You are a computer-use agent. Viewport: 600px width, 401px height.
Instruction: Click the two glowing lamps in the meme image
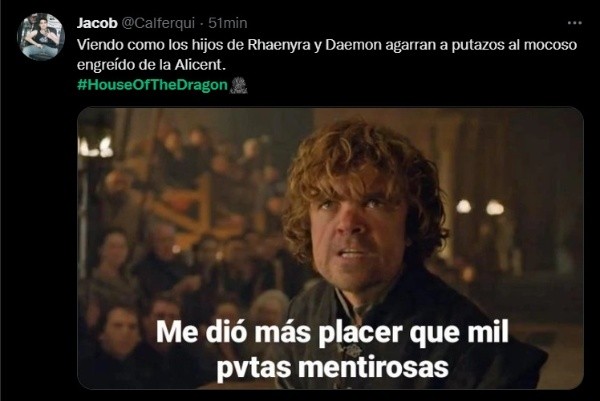tap(480, 207)
